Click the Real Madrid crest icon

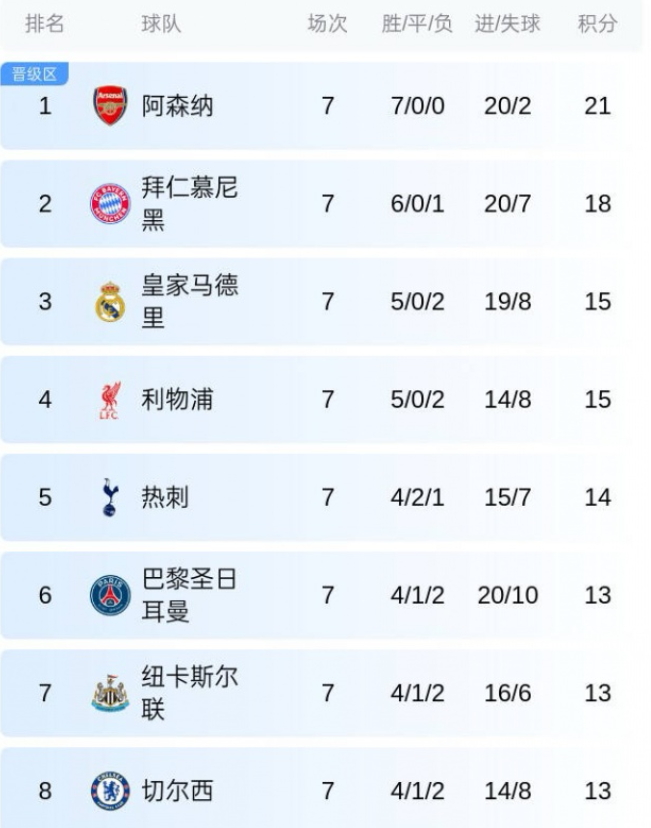click(x=110, y=302)
